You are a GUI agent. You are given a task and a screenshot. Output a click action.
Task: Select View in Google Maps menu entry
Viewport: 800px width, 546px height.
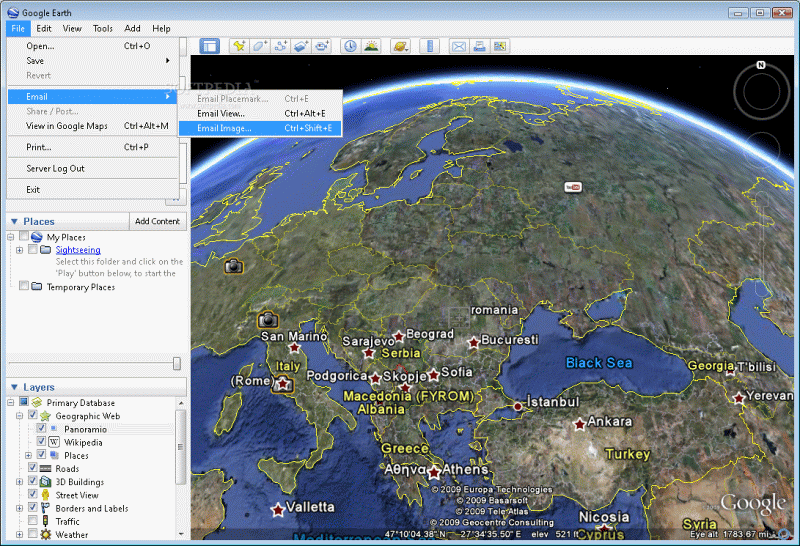[67, 126]
